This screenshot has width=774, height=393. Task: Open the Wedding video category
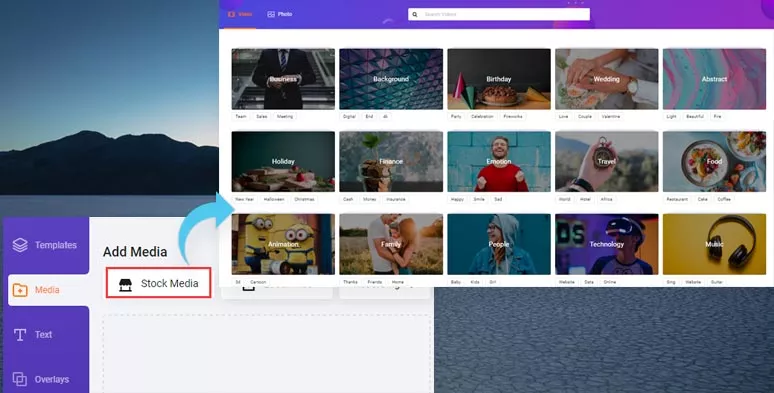[607, 79]
